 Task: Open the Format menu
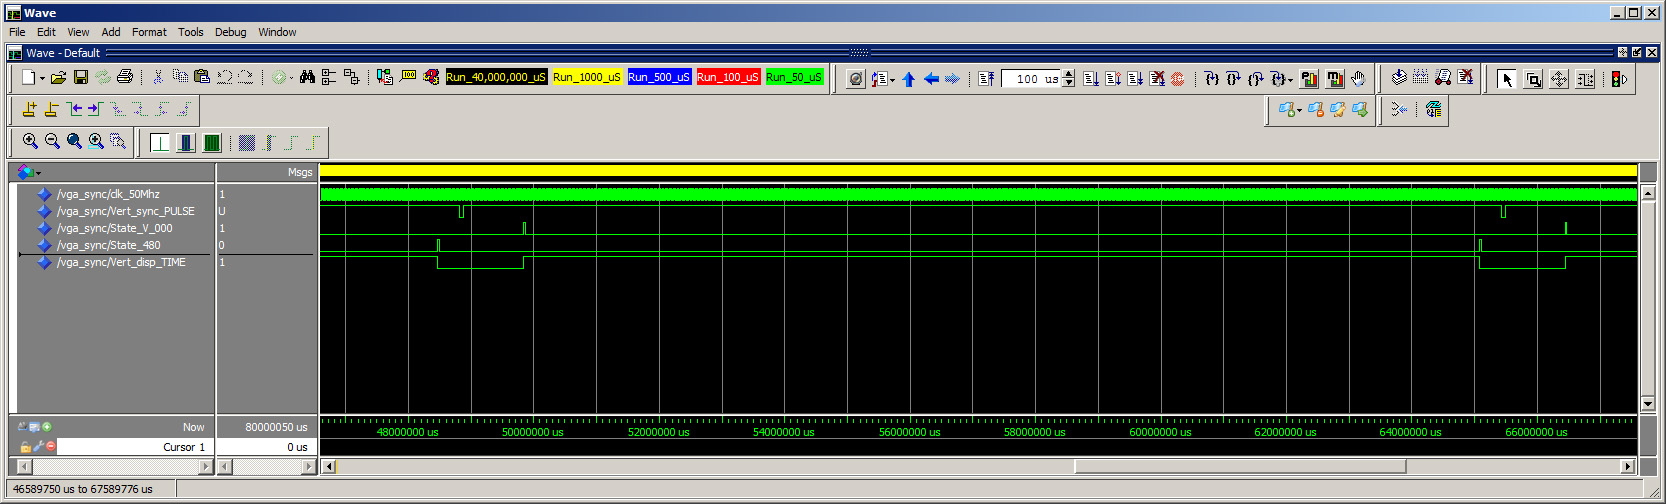(149, 32)
